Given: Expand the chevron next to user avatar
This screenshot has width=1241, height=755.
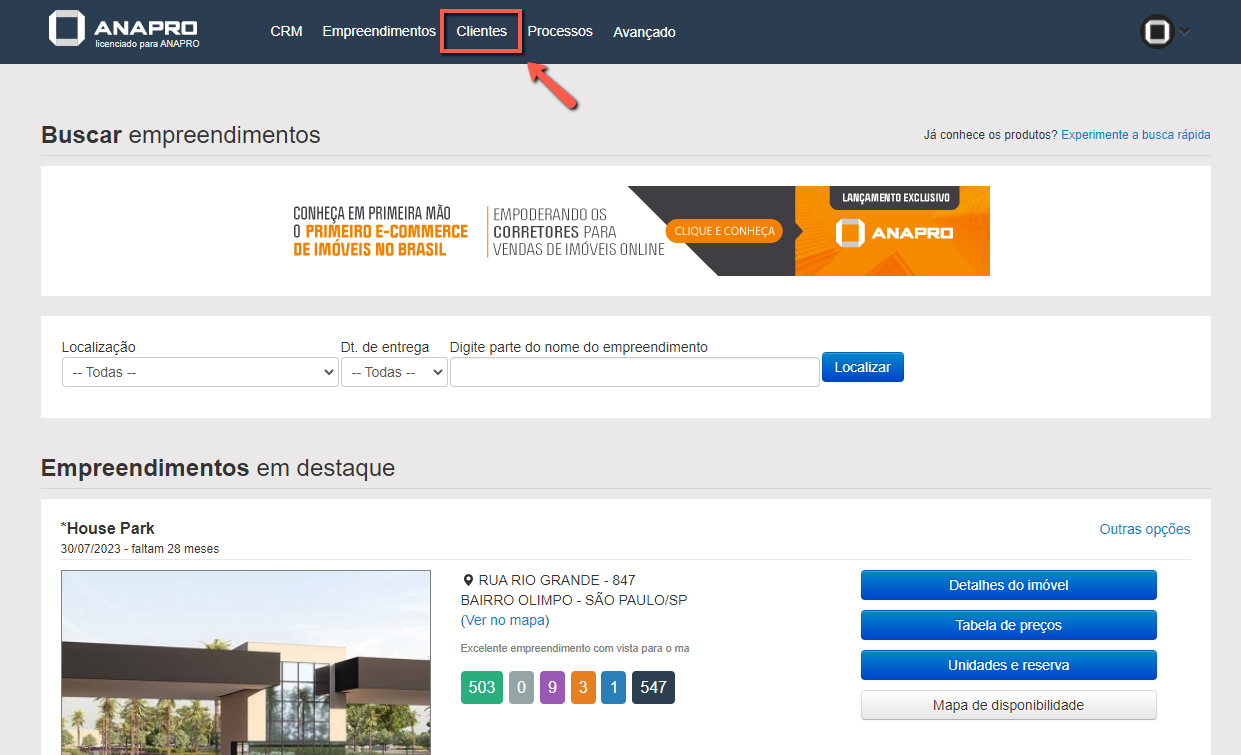Looking at the screenshot, I should tap(1185, 32).
